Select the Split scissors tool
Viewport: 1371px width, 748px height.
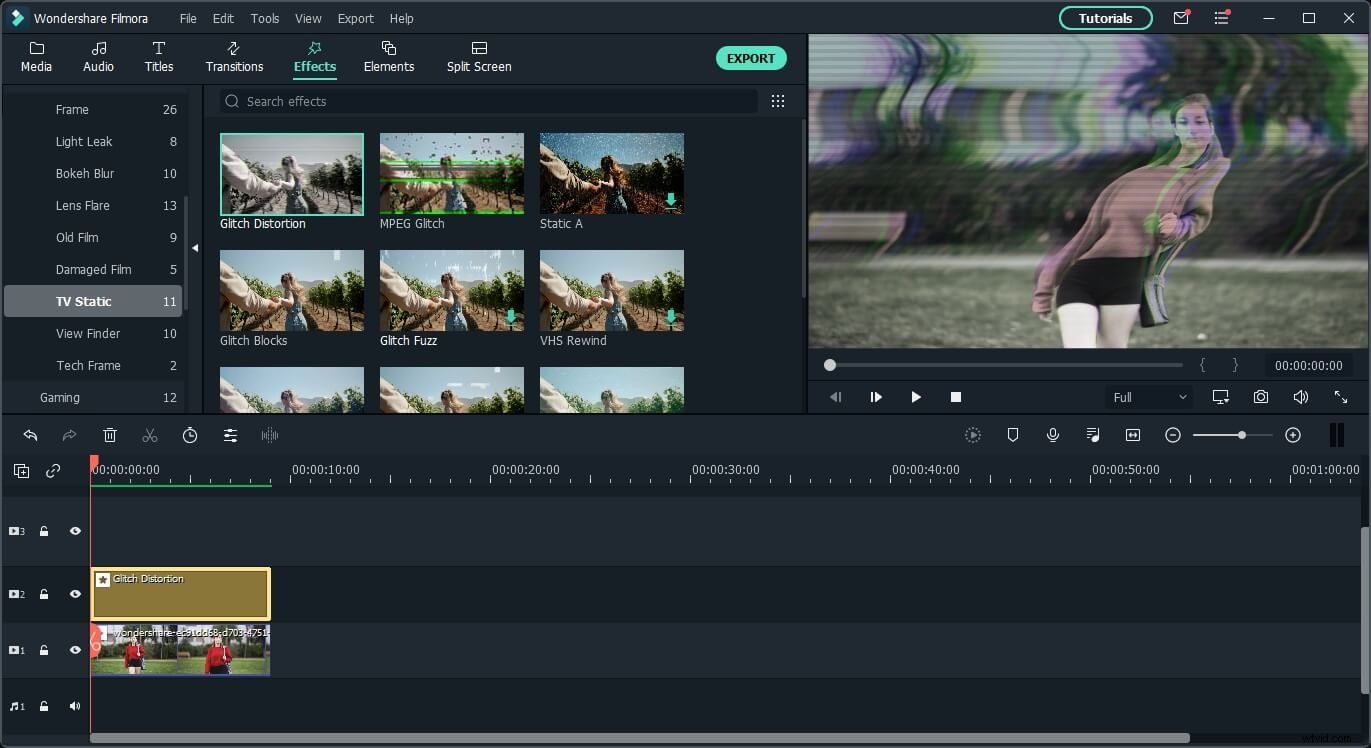click(150, 435)
